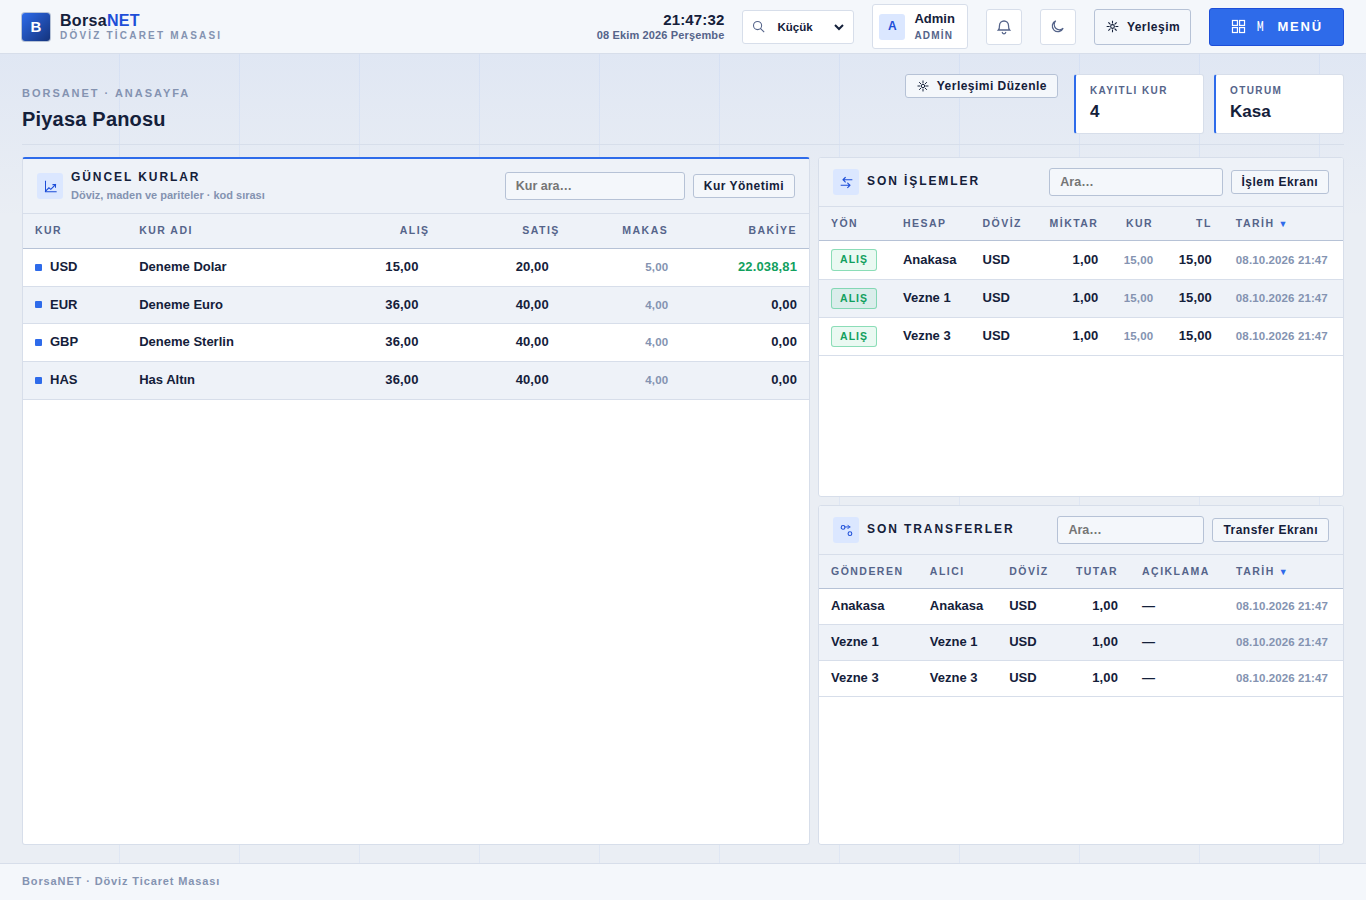Click the Son Transferler panel icon
The height and width of the screenshot is (900, 1366).
tap(846, 530)
